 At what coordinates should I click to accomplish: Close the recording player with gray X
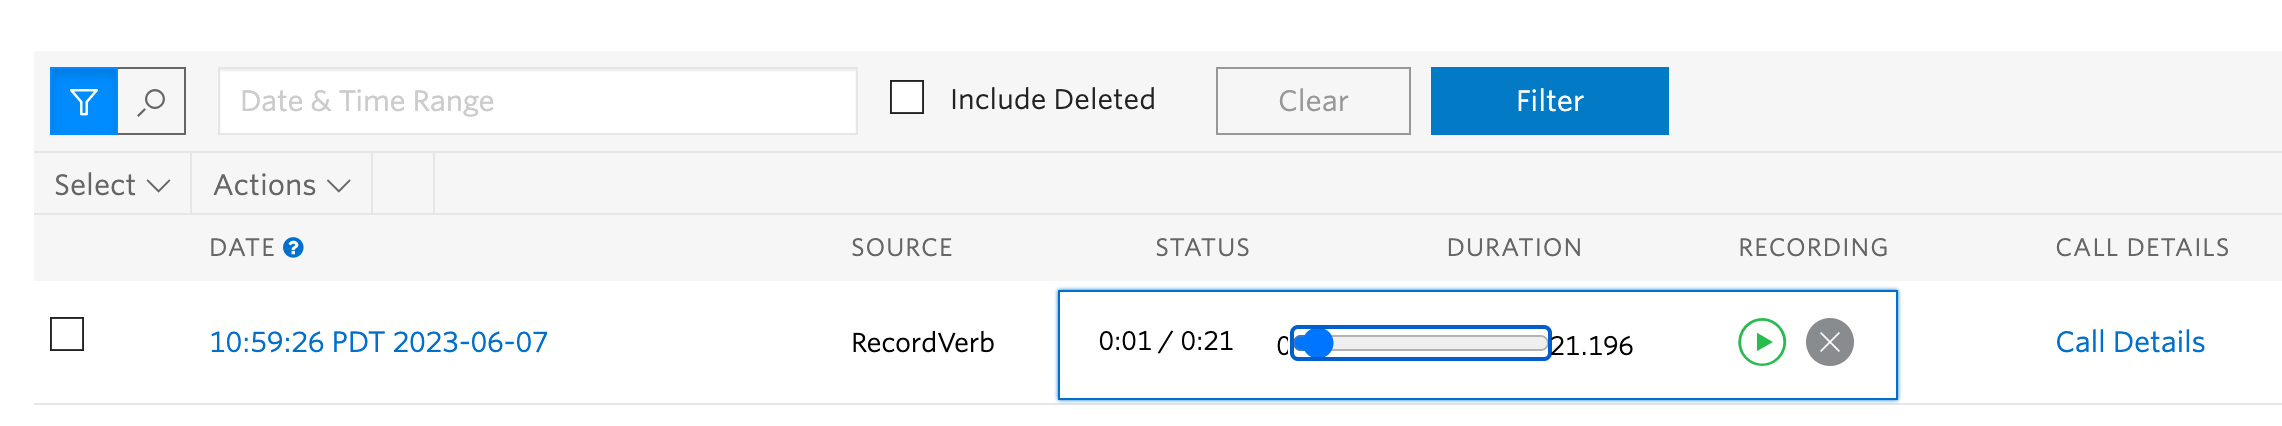[x=1830, y=342]
